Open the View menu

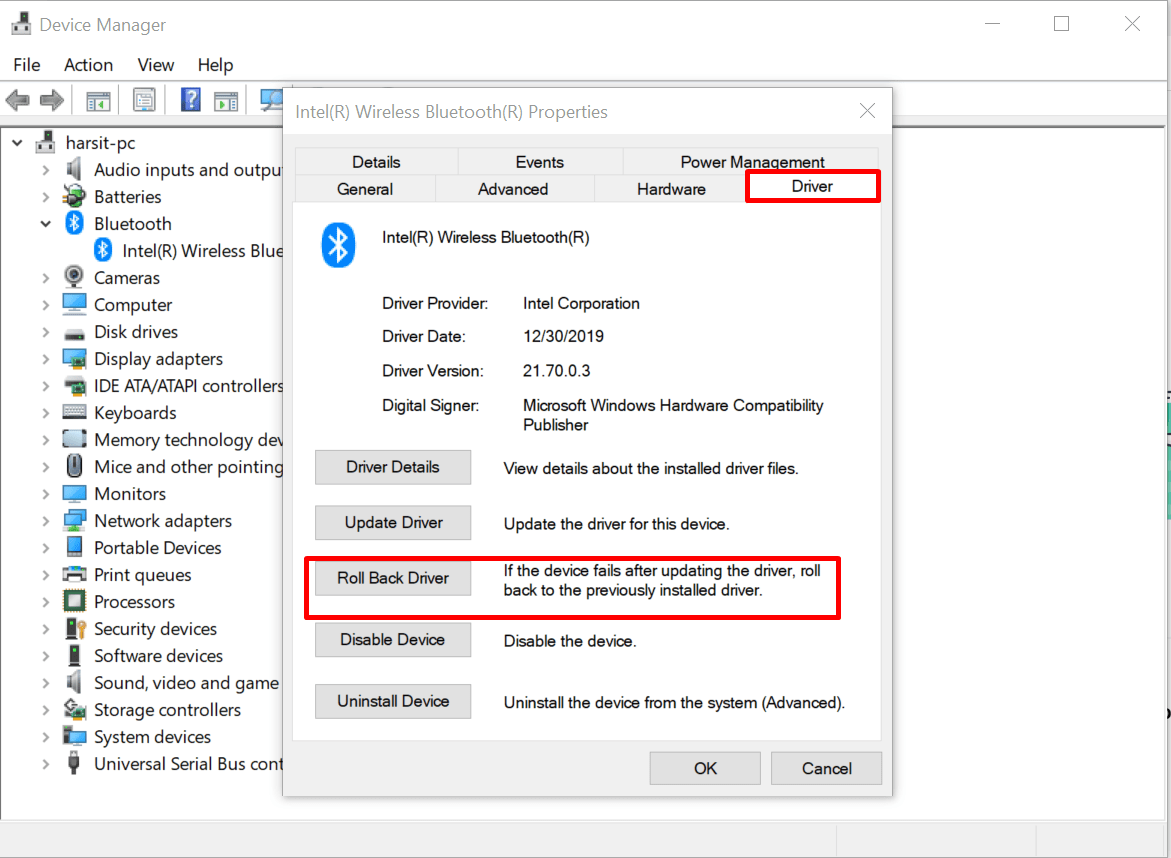[x=155, y=64]
